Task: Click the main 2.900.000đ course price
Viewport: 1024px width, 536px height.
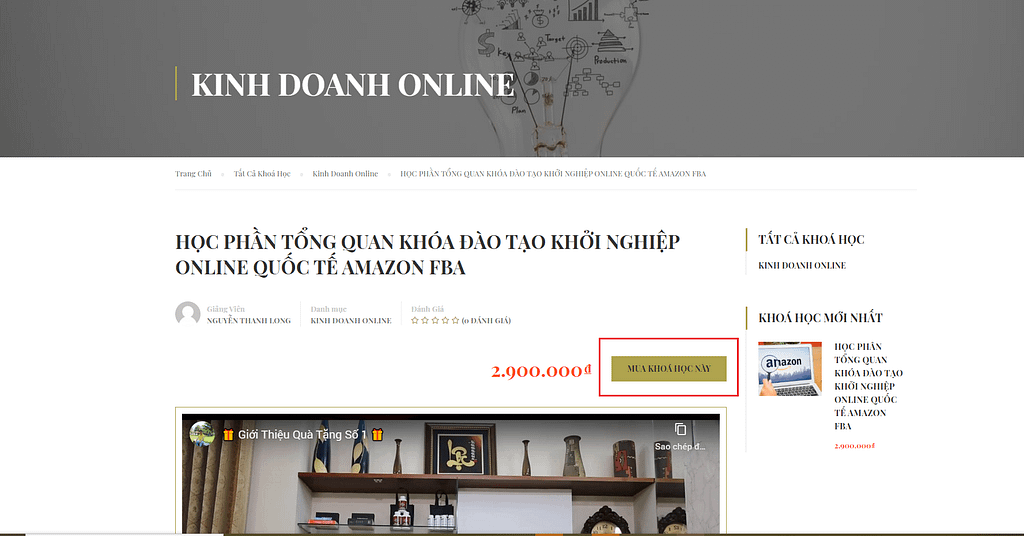Action: click(x=541, y=370)
